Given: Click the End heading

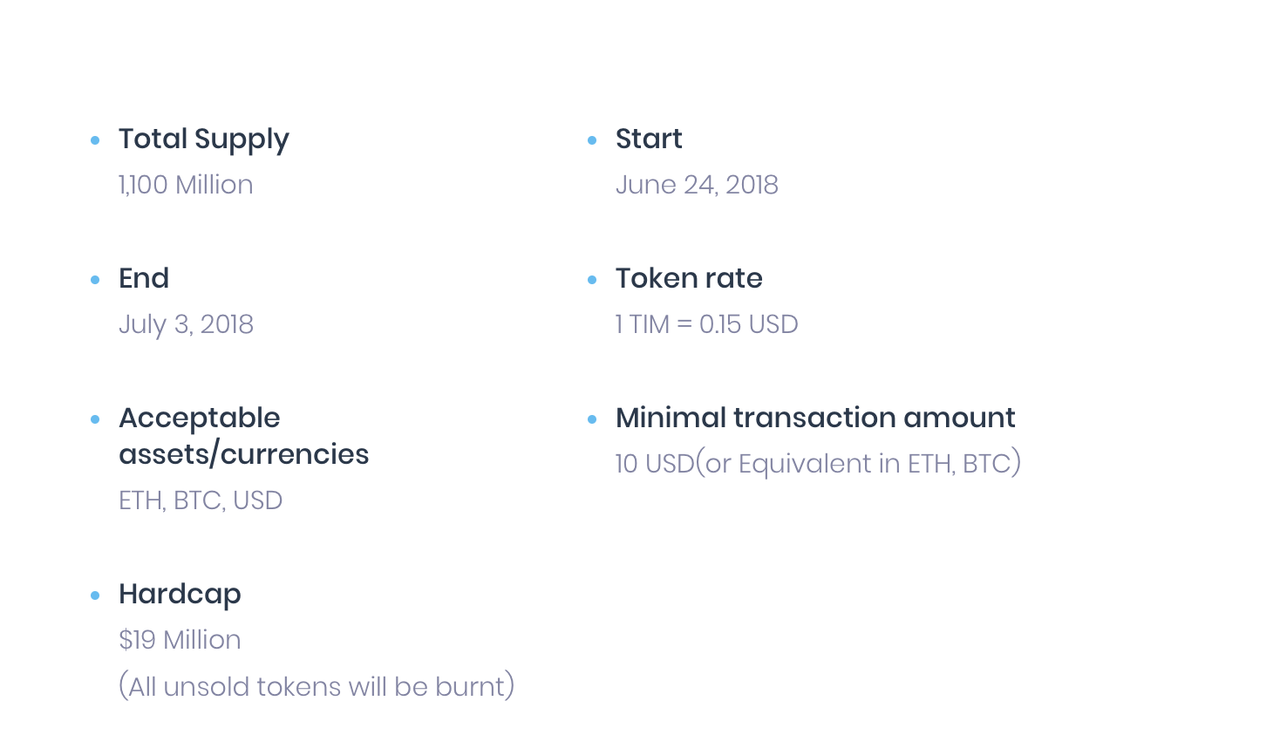Looking at the screenshot, I should pyautogui.click(x=144, y=278).
